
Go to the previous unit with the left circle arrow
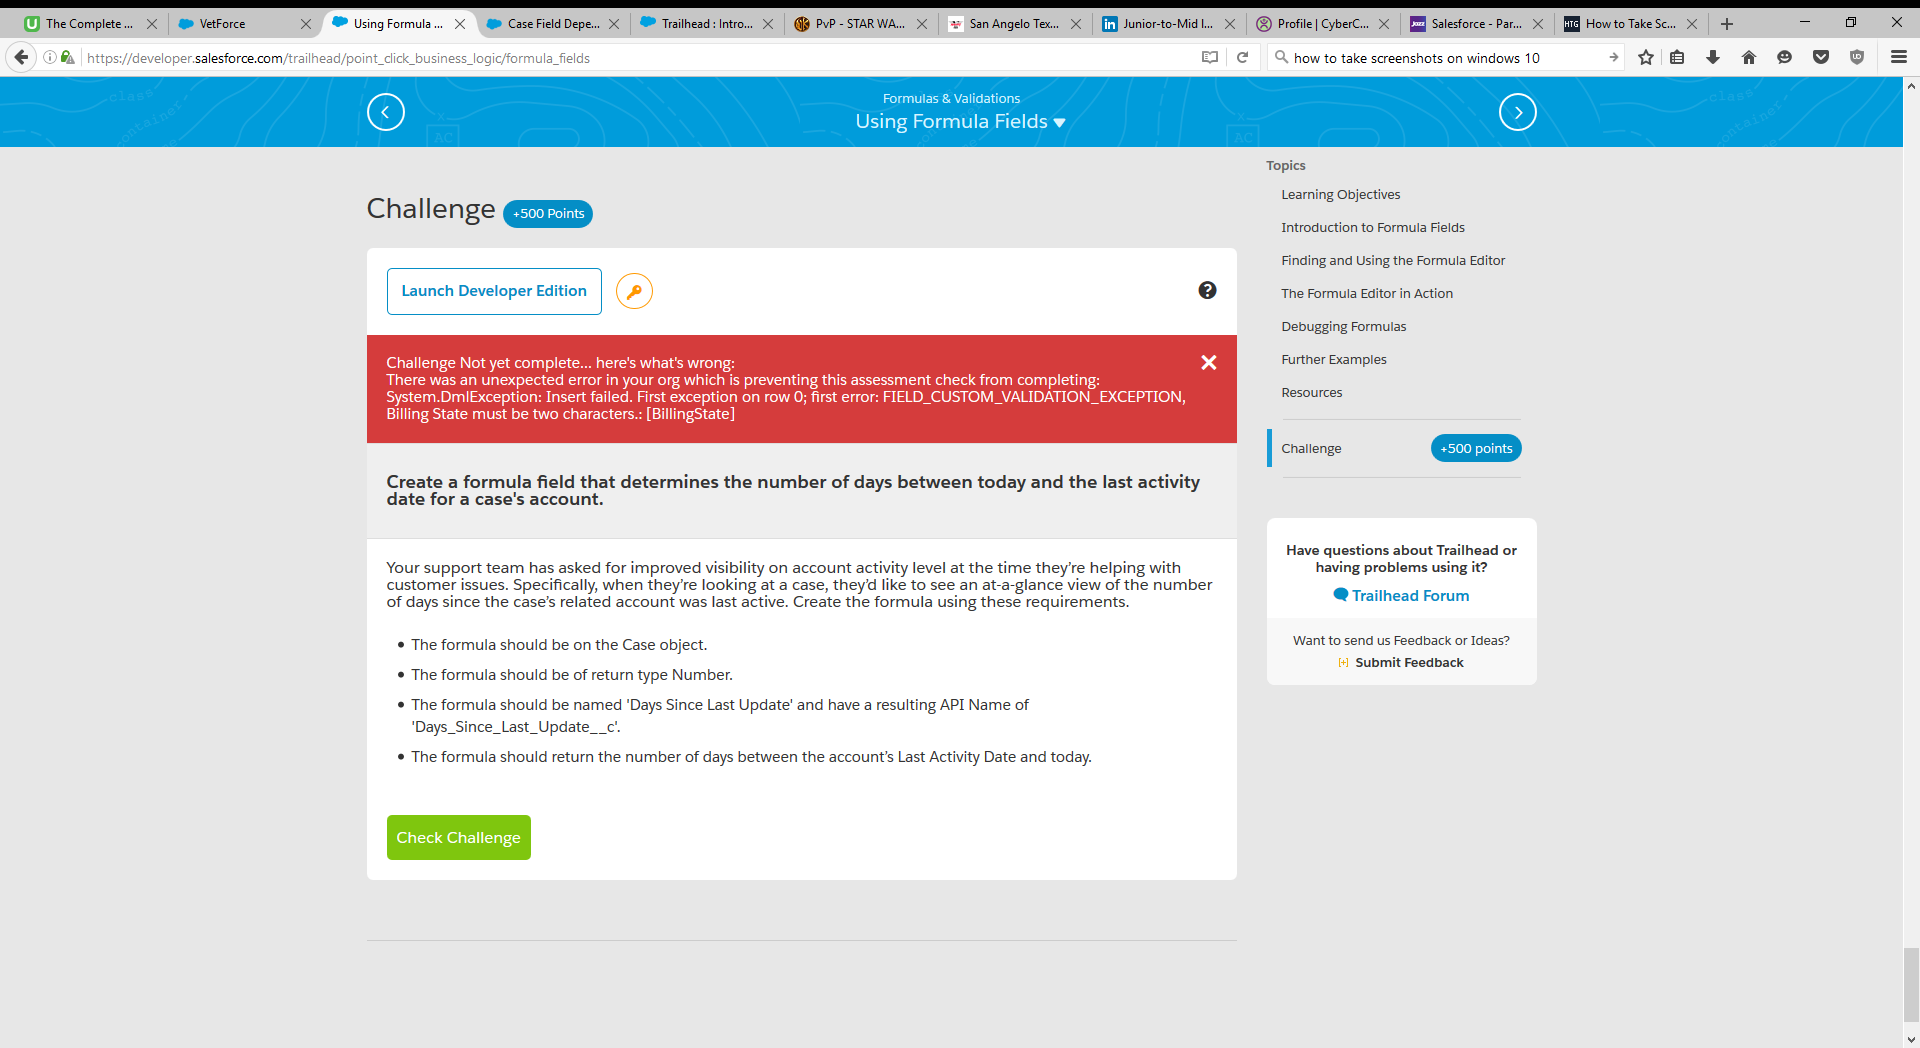tap(386, 112)
